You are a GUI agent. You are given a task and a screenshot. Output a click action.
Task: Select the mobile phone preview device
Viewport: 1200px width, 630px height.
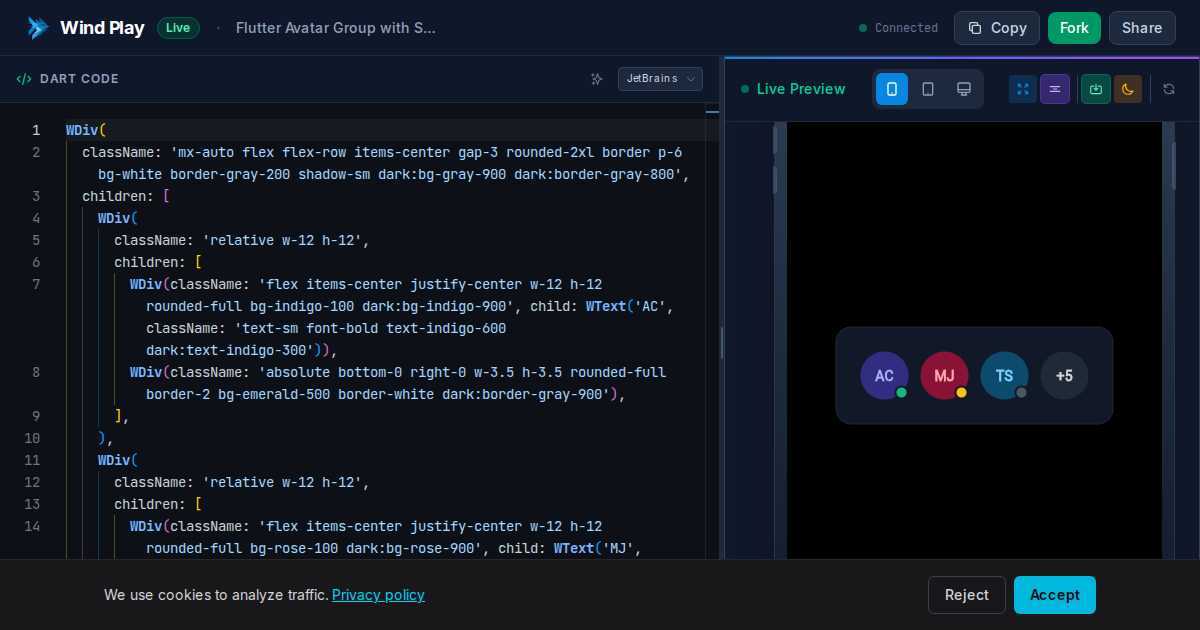click(x=892, y=89)
